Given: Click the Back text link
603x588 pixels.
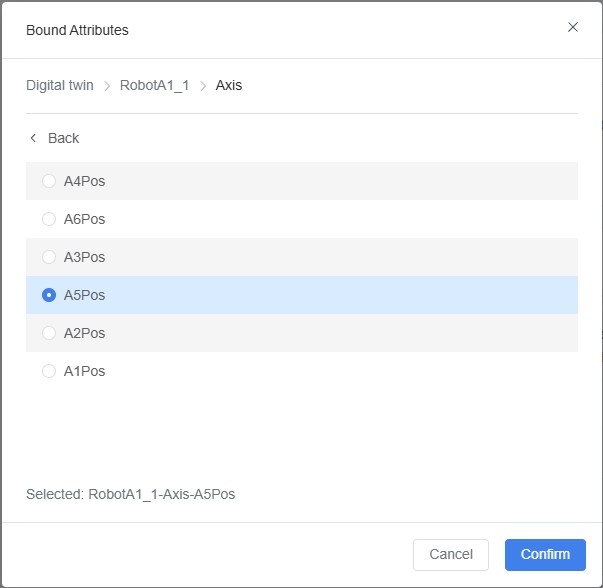Looking at the screenshot, I should [x=63, y=138].
